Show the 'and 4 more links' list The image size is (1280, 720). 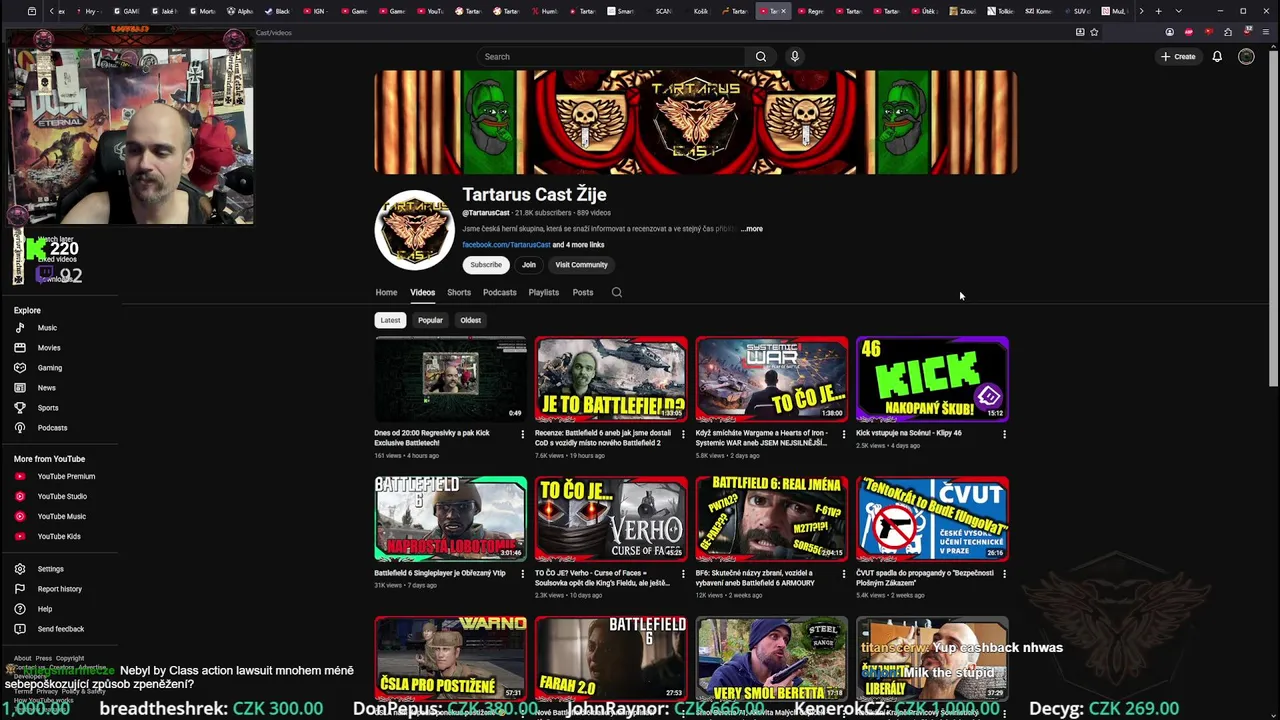tap(579, 245)
